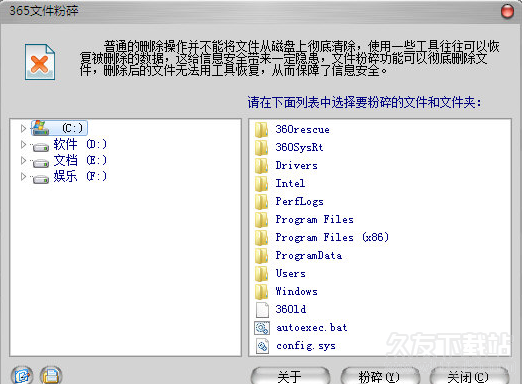Screen dimensions: 522x384
Task: Select the Intel folder icon
Action: (261, 184)
